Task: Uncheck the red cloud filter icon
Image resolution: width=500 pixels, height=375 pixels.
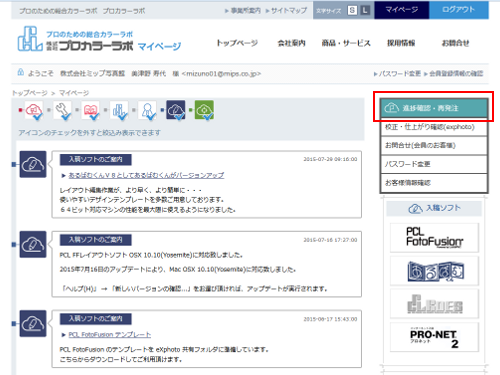Action: pos(34,110)
